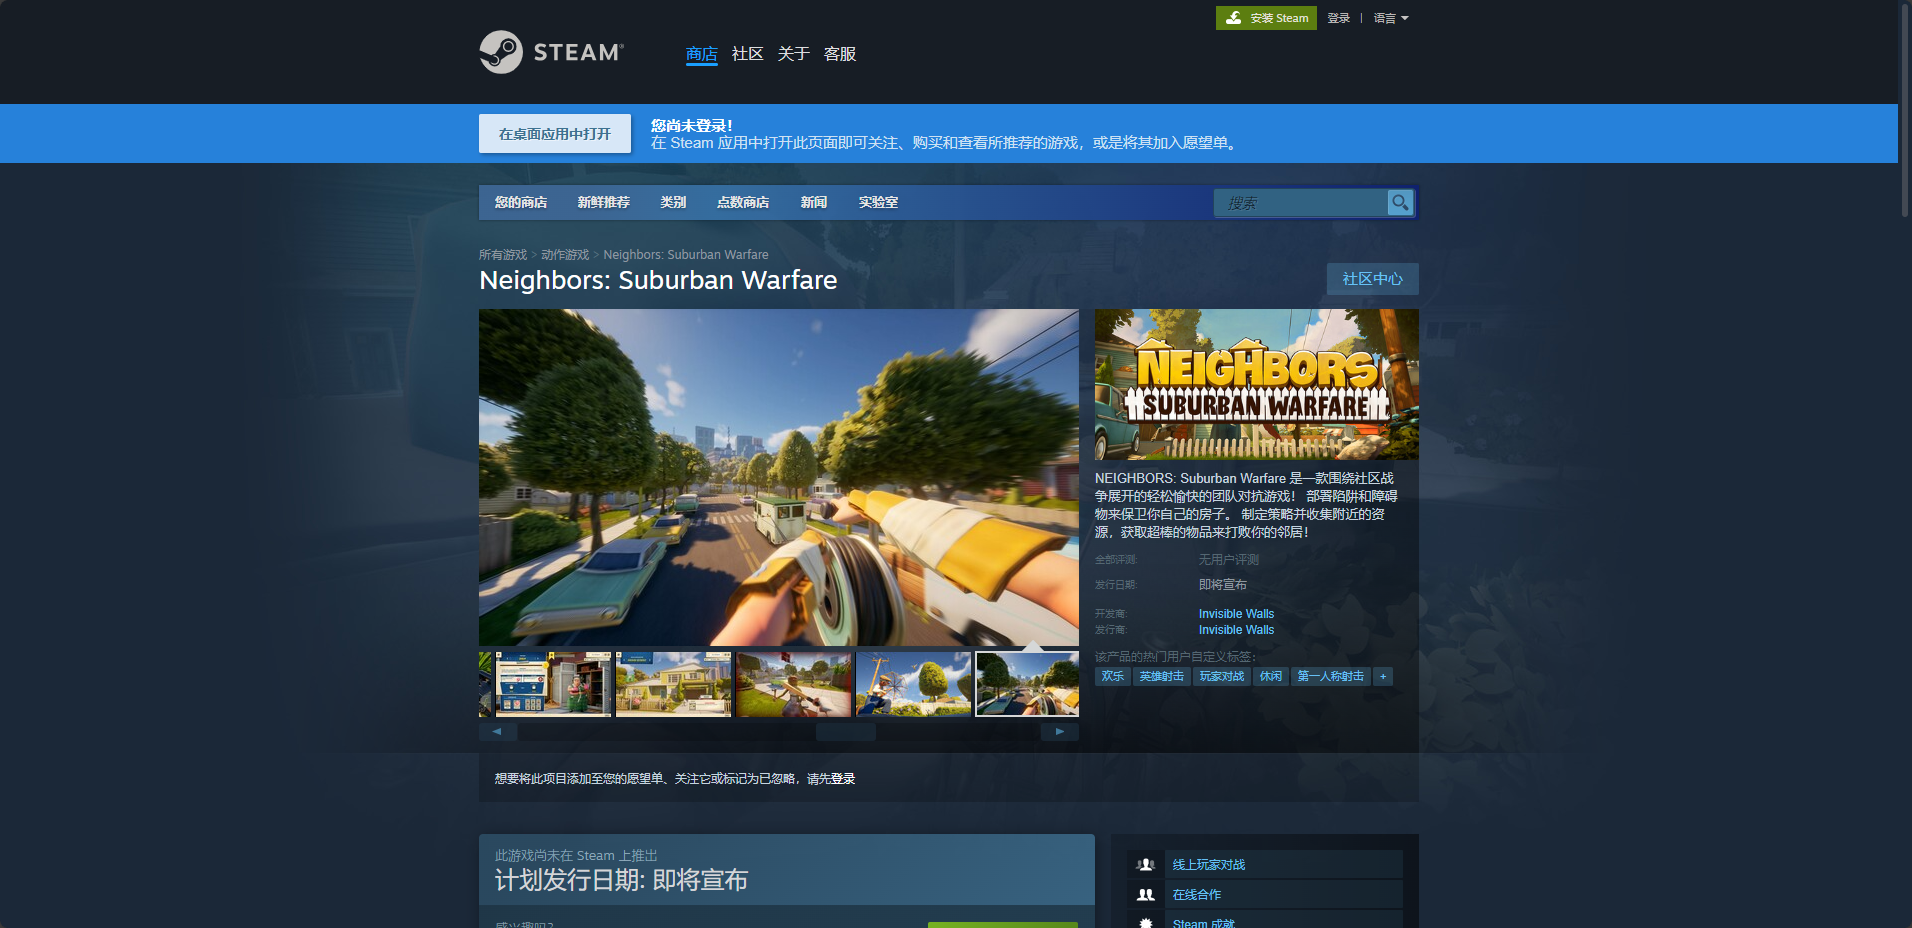The image size is (1912, 928).
Task: Go to the 社区 tab in header
Action: click(x=747, y=54)
